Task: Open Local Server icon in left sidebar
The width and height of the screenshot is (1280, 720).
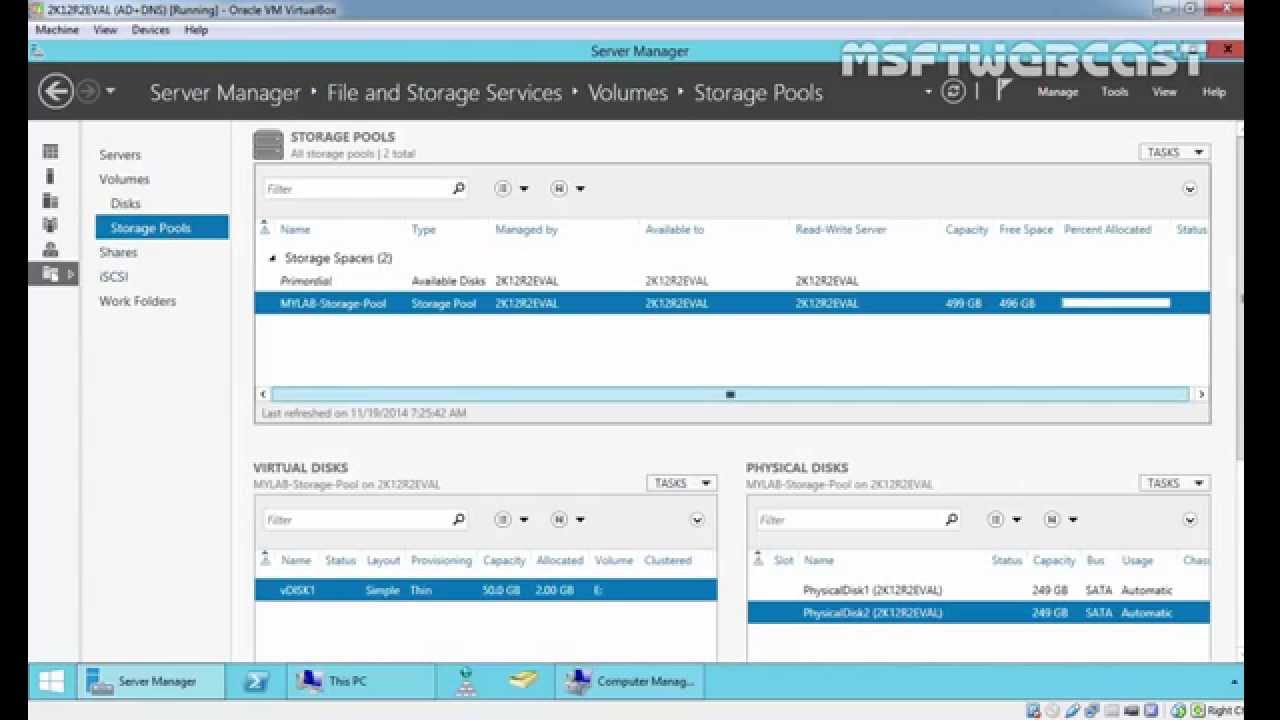Action: [50, 176]
